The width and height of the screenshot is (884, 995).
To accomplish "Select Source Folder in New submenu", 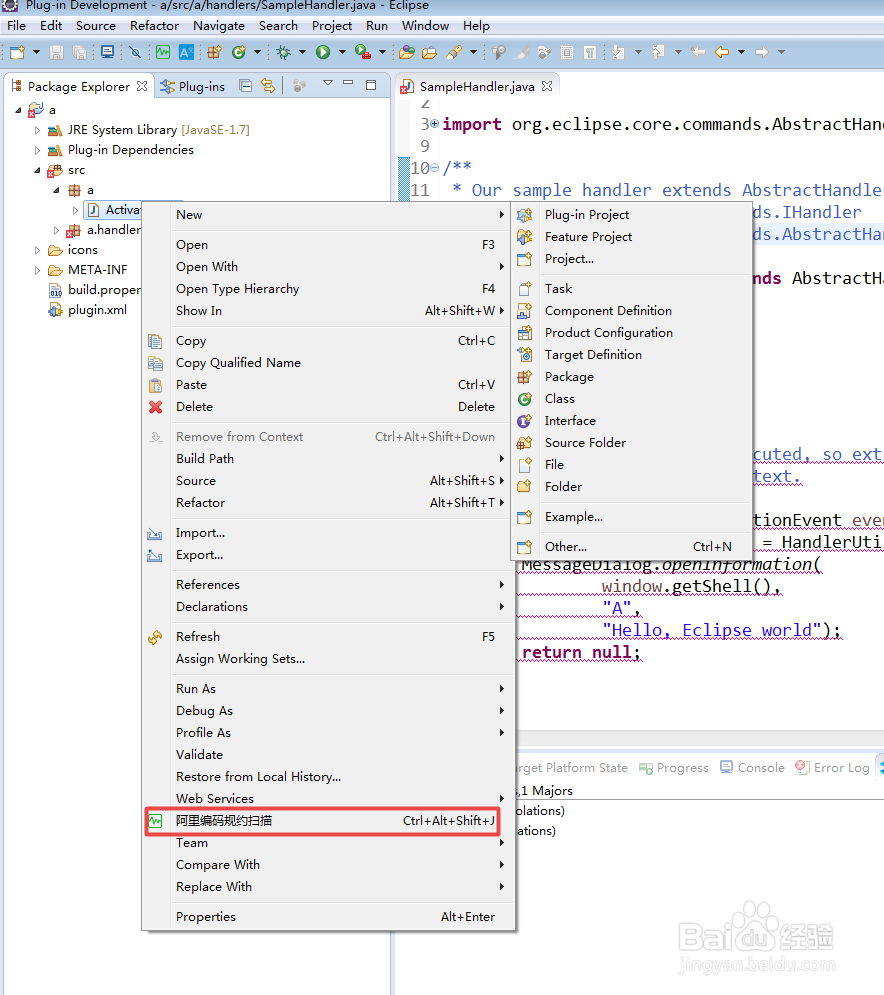I will (x=631, y=443).
